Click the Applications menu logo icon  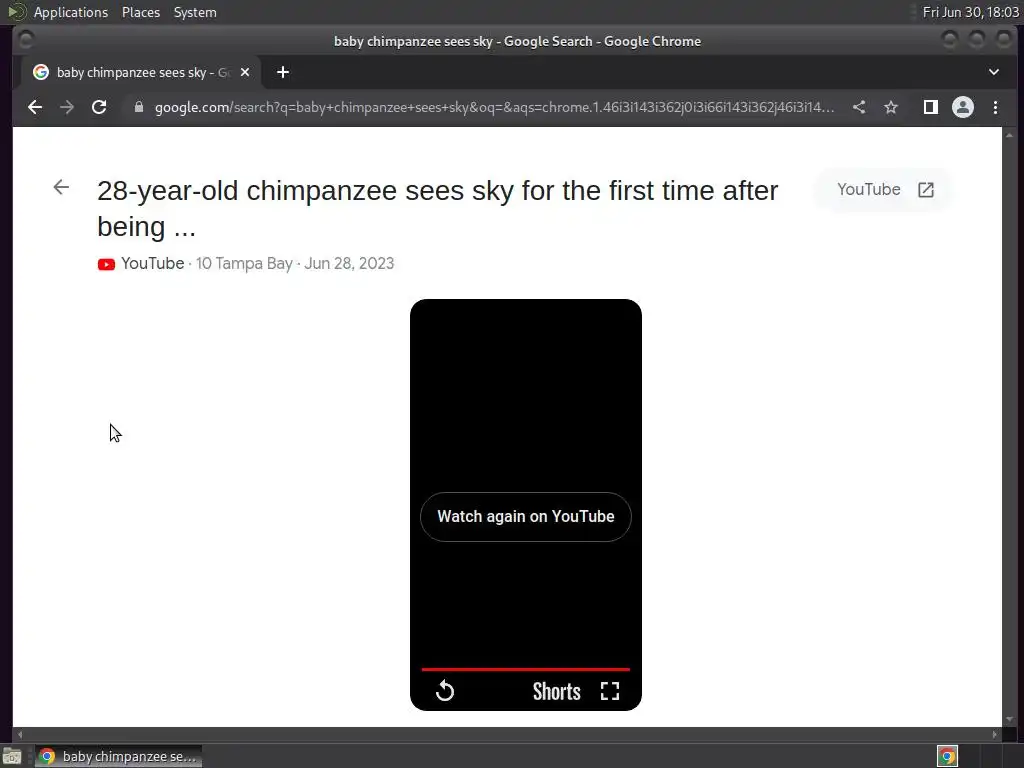pos(17,12)
